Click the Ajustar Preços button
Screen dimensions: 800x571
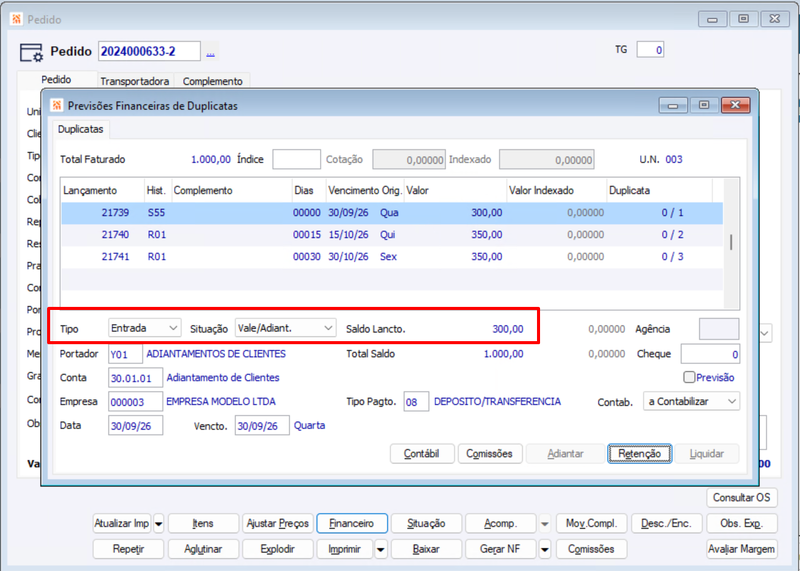(x=278, y=524)
